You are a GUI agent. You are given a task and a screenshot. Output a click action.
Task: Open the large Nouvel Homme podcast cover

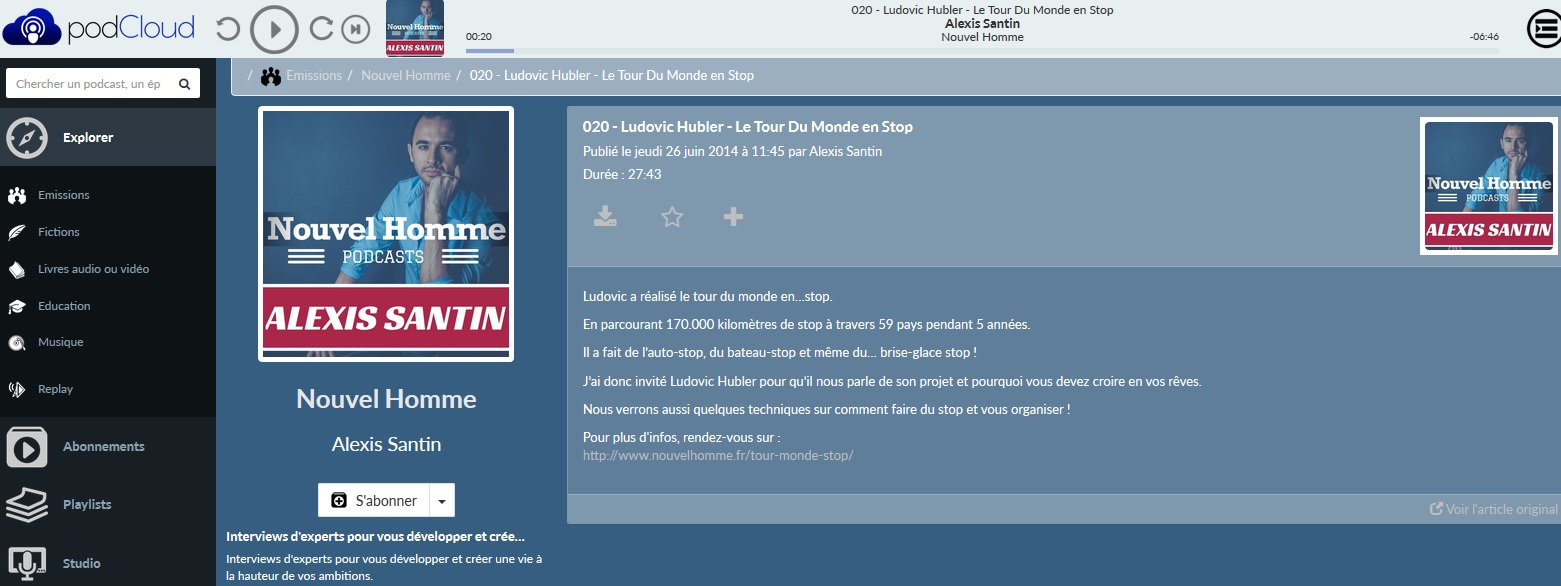[386, 233]
